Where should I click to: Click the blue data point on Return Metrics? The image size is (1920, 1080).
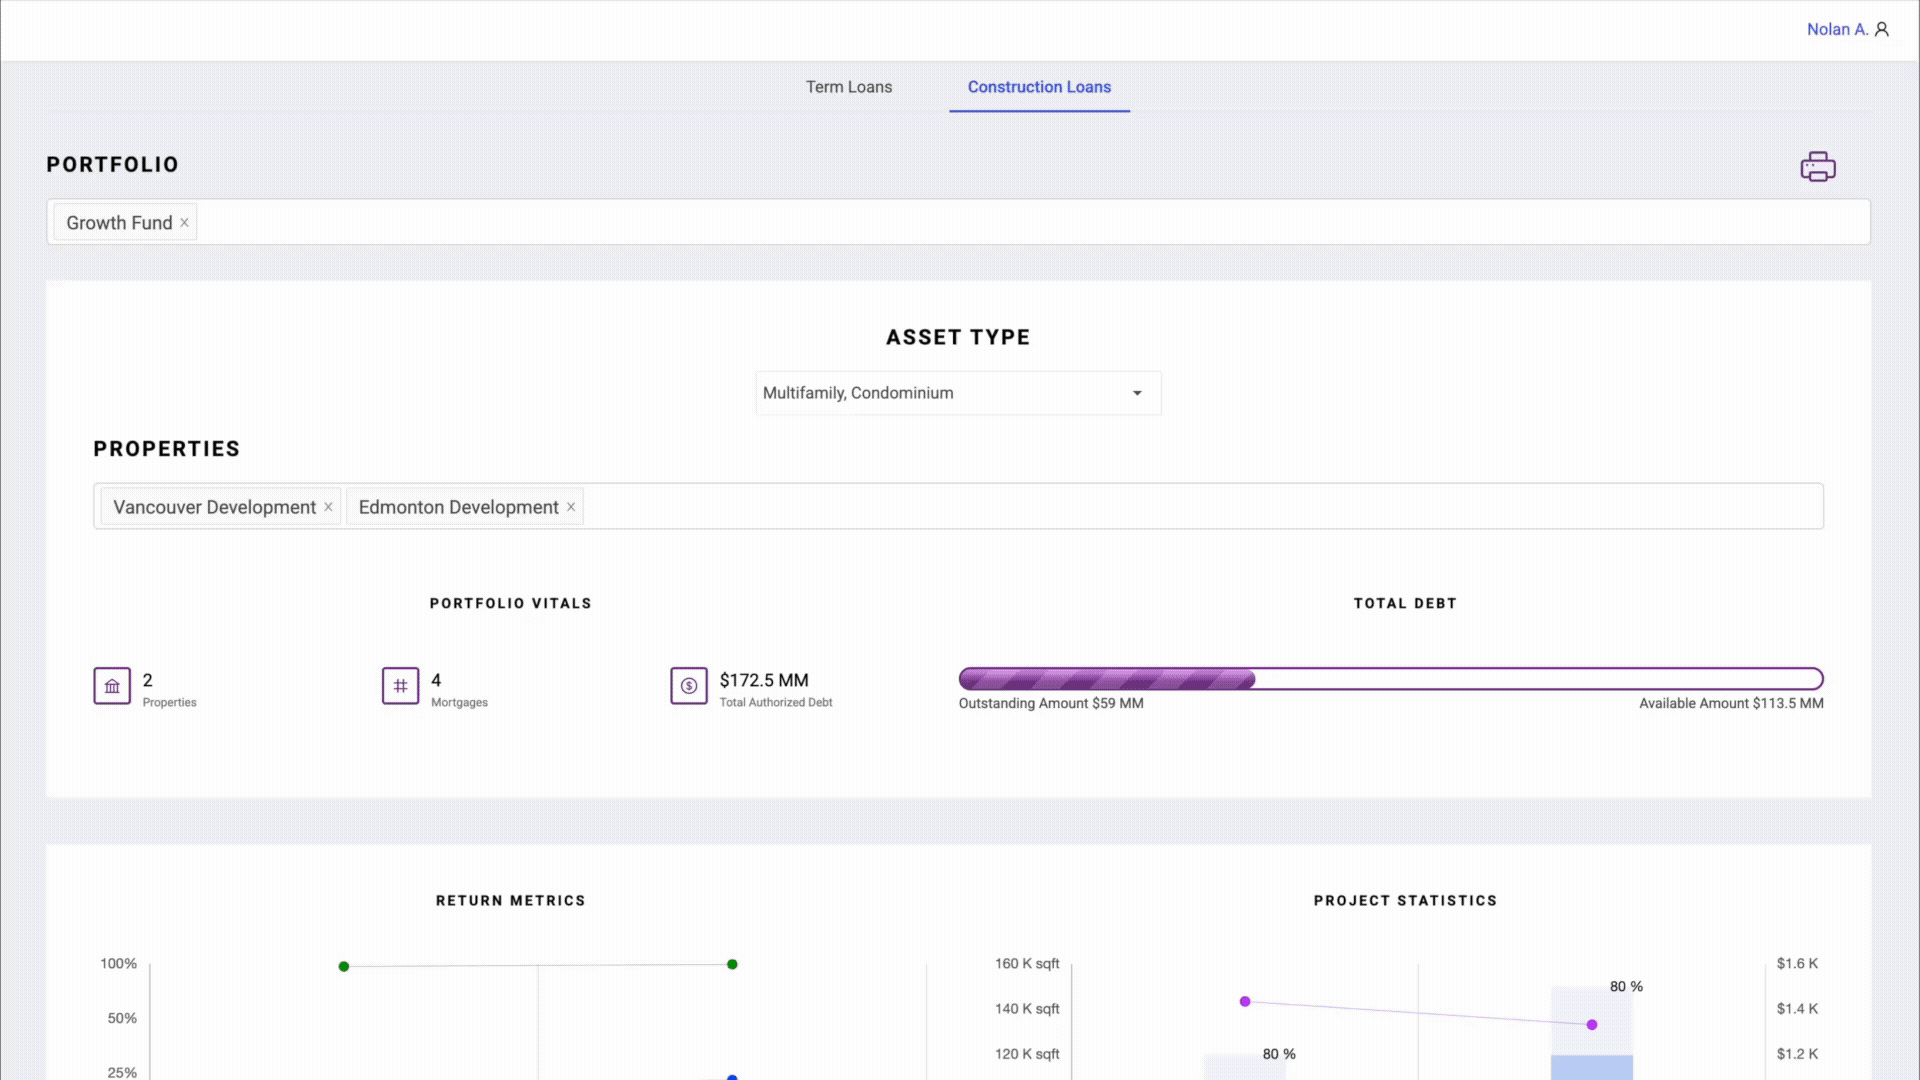point(732,1077)
